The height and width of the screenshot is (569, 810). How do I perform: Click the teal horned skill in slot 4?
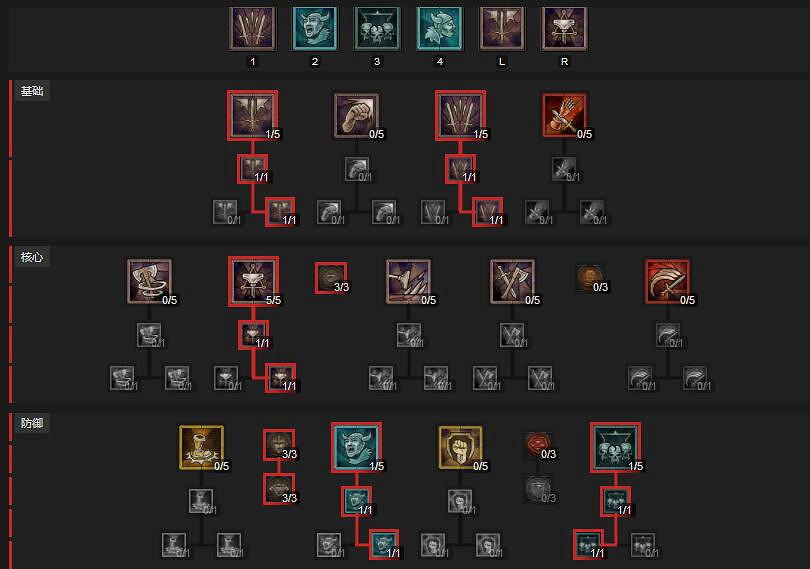click(440, 28)
